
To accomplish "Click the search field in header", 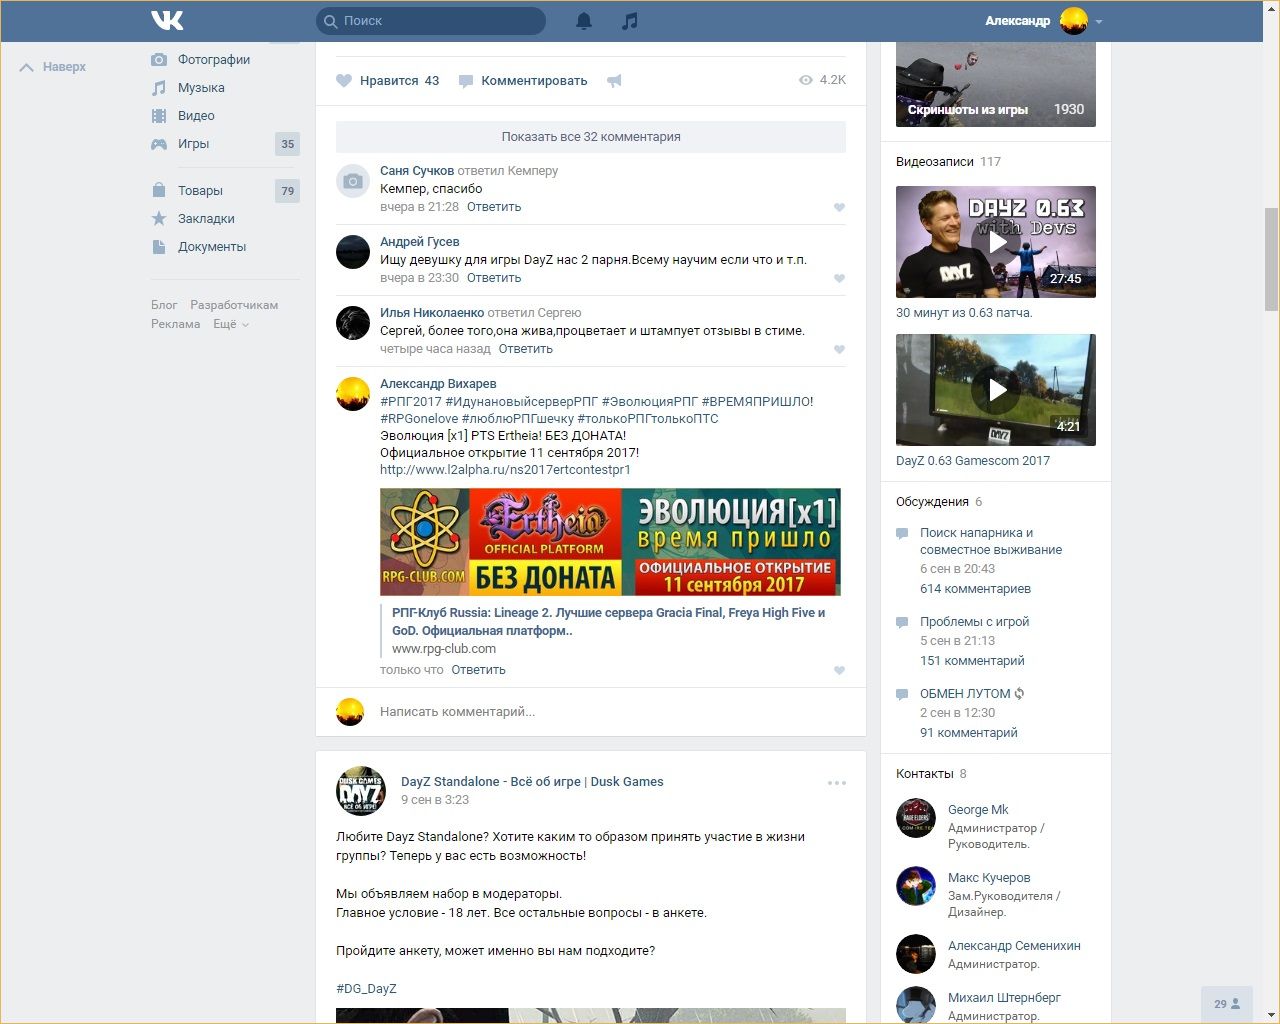I will click(x=431, y=20).
